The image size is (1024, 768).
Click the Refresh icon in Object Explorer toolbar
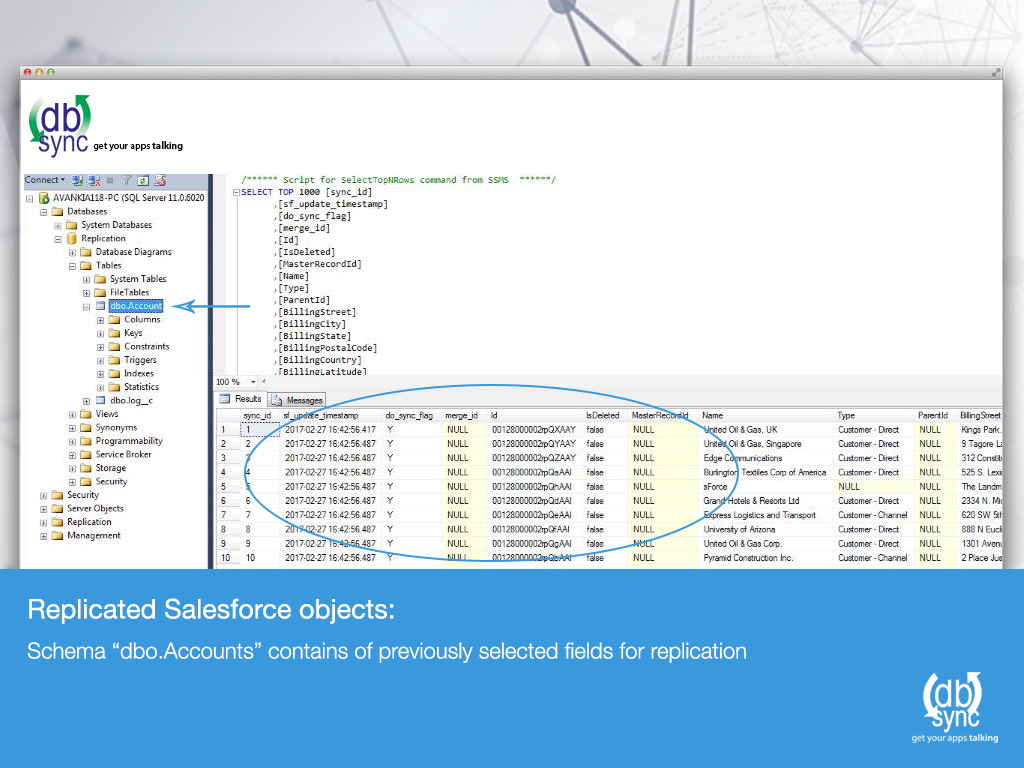pos(143,180)
